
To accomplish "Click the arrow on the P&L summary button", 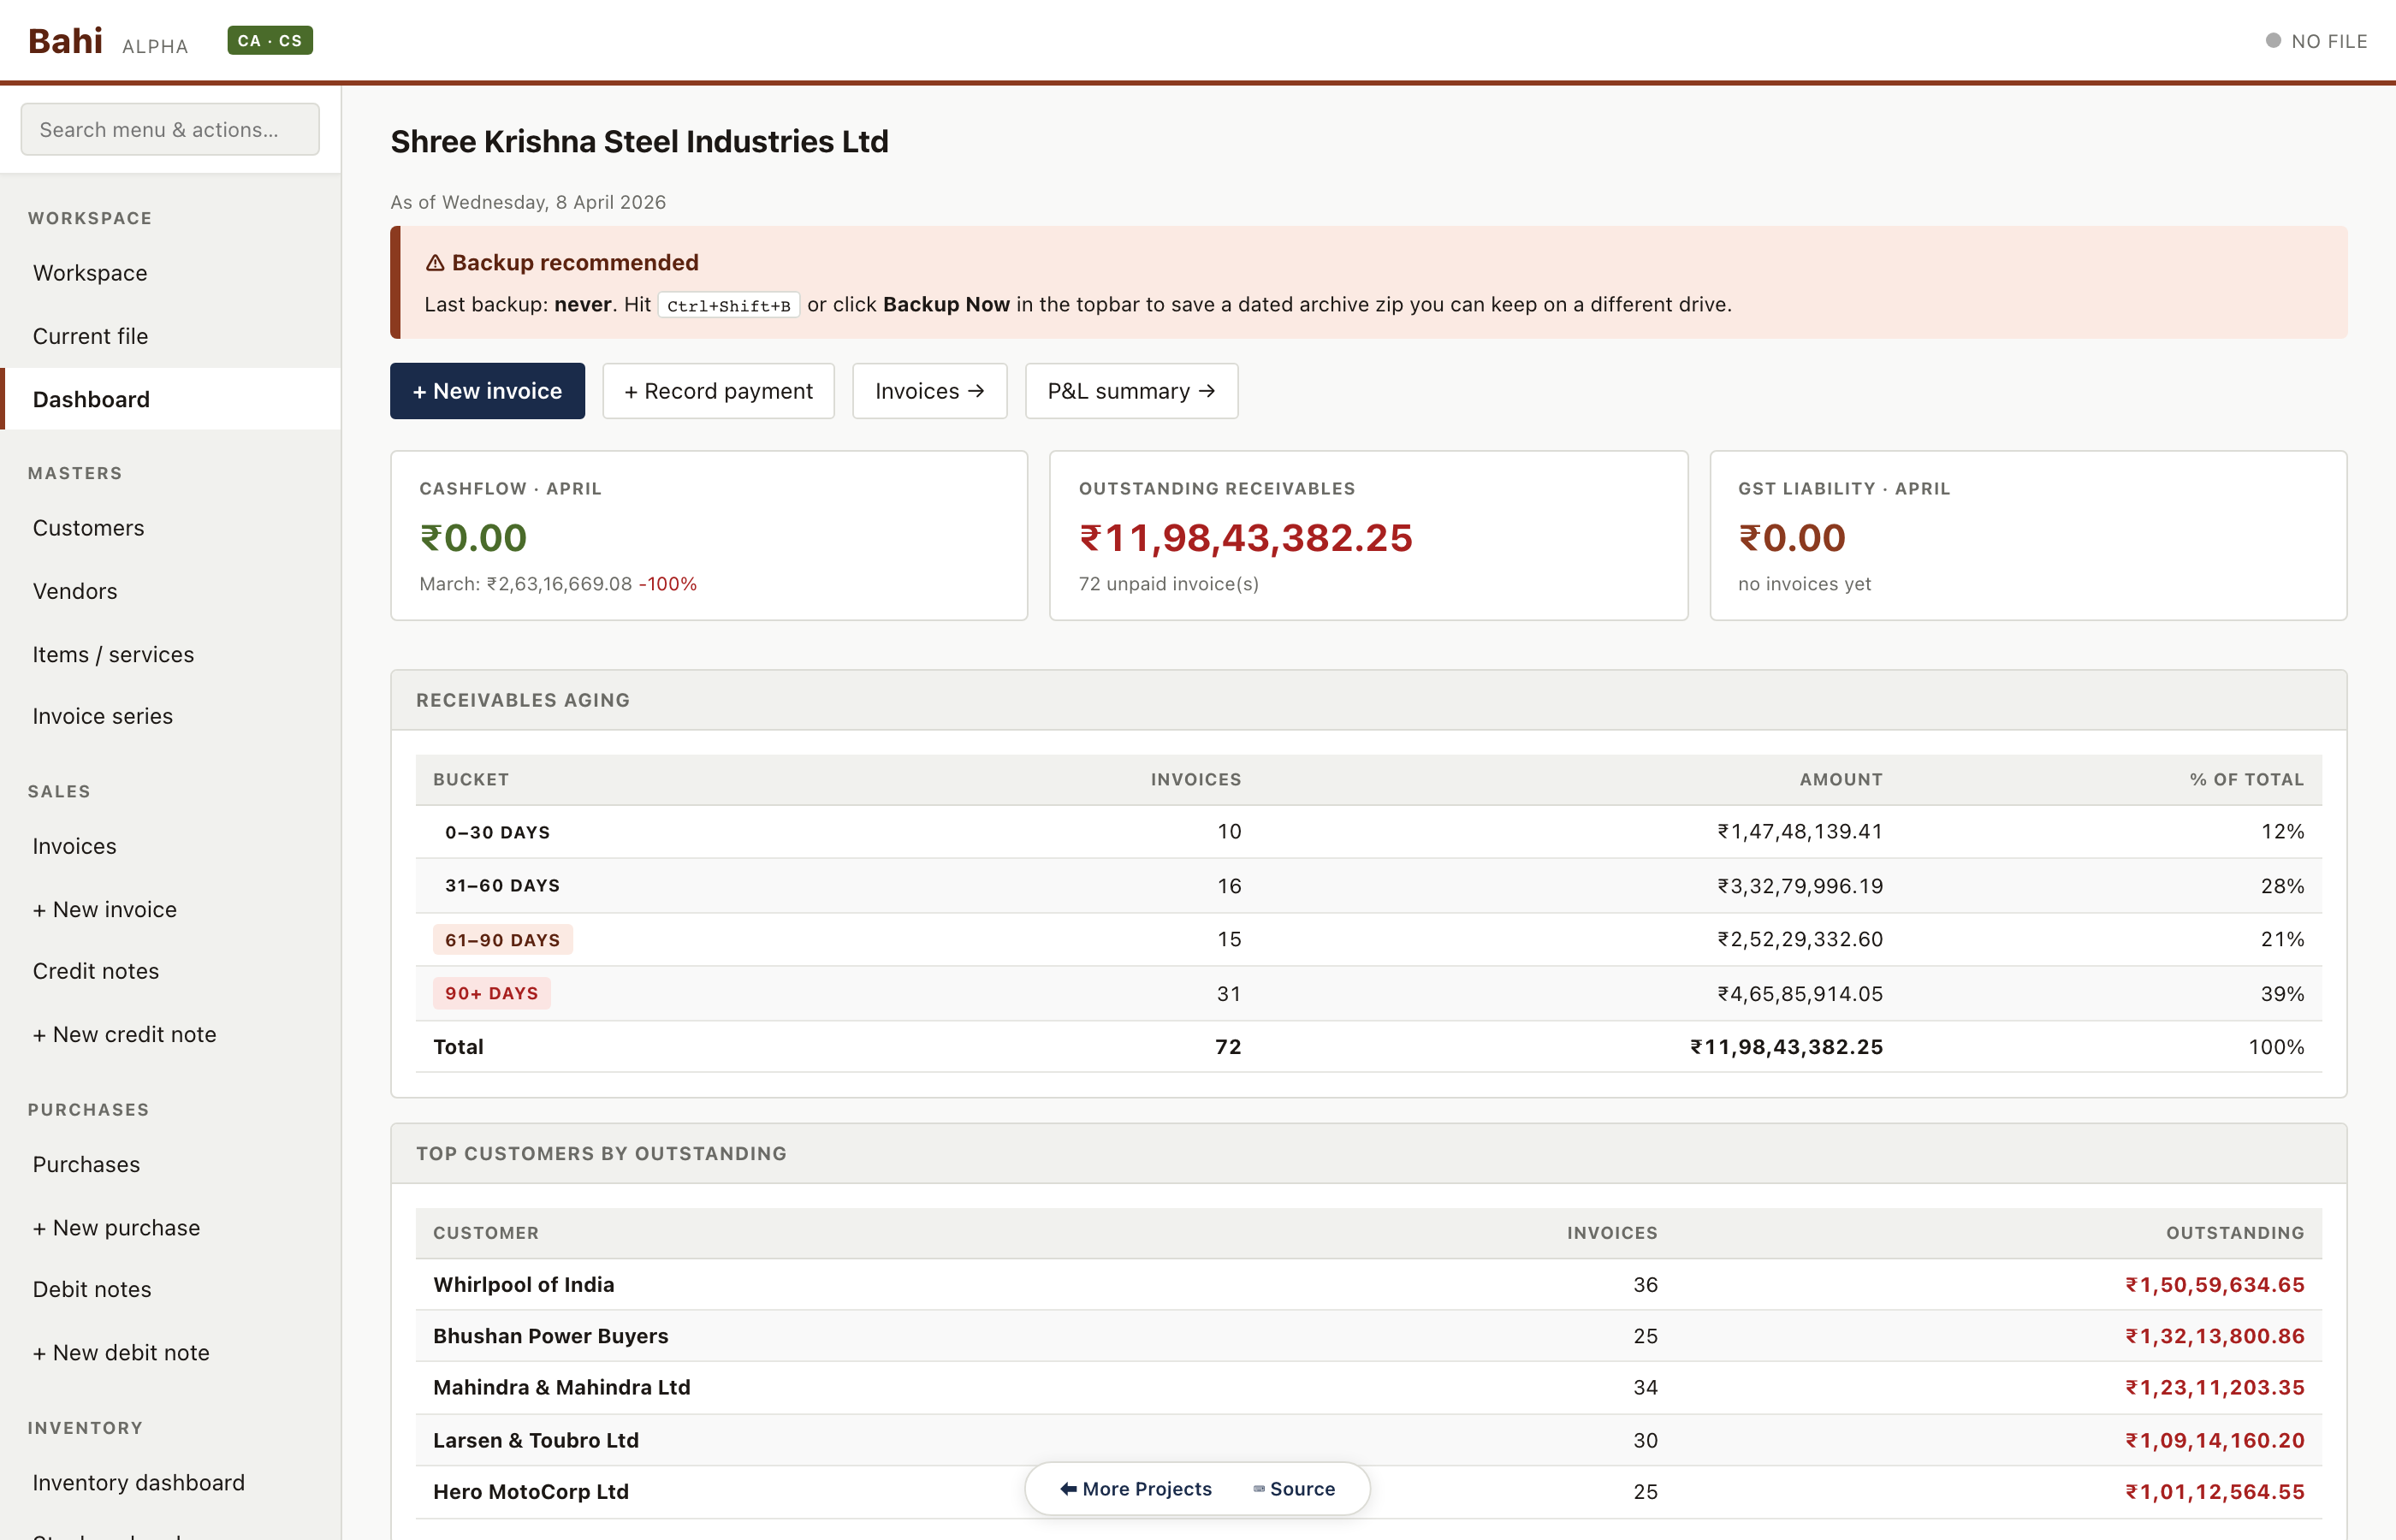I will click(1207, 391).
